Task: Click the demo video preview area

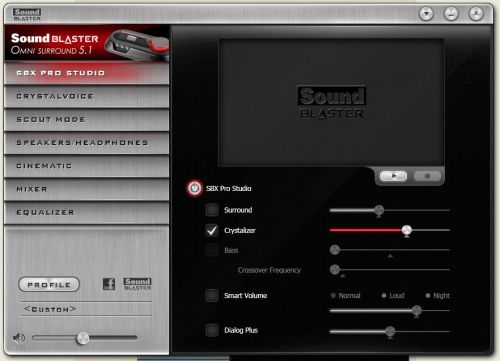Action: click(331, 102)
